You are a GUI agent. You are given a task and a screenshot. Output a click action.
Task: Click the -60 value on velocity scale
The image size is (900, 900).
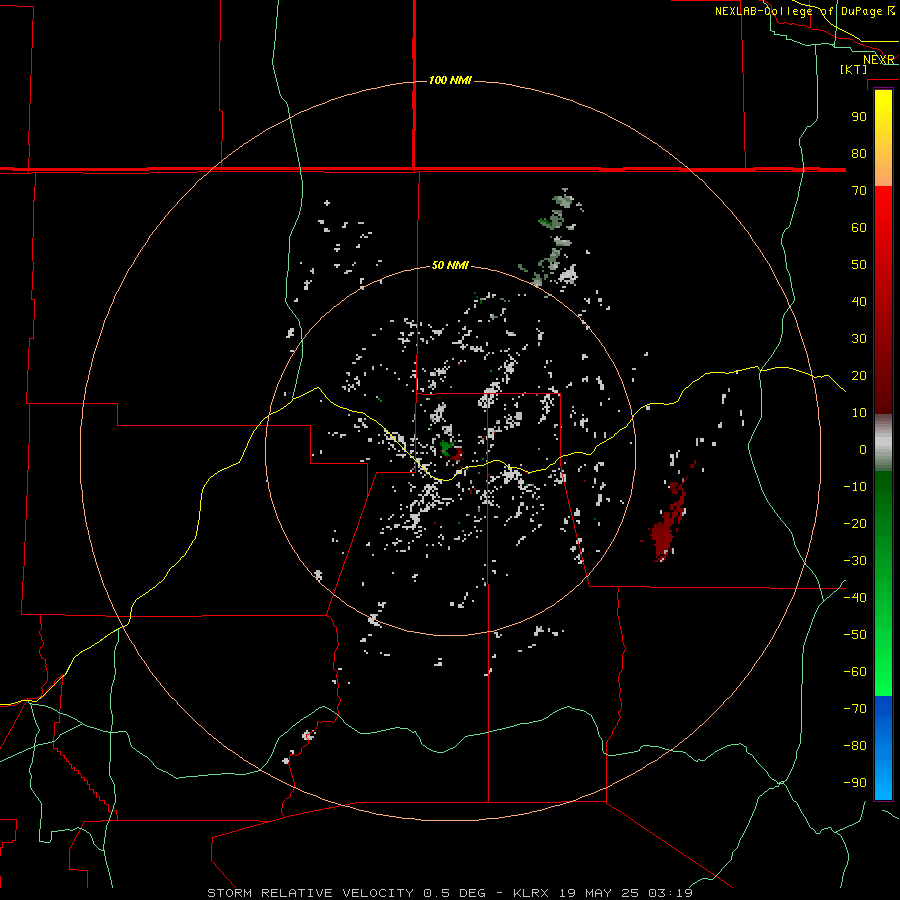coord(855,672)
